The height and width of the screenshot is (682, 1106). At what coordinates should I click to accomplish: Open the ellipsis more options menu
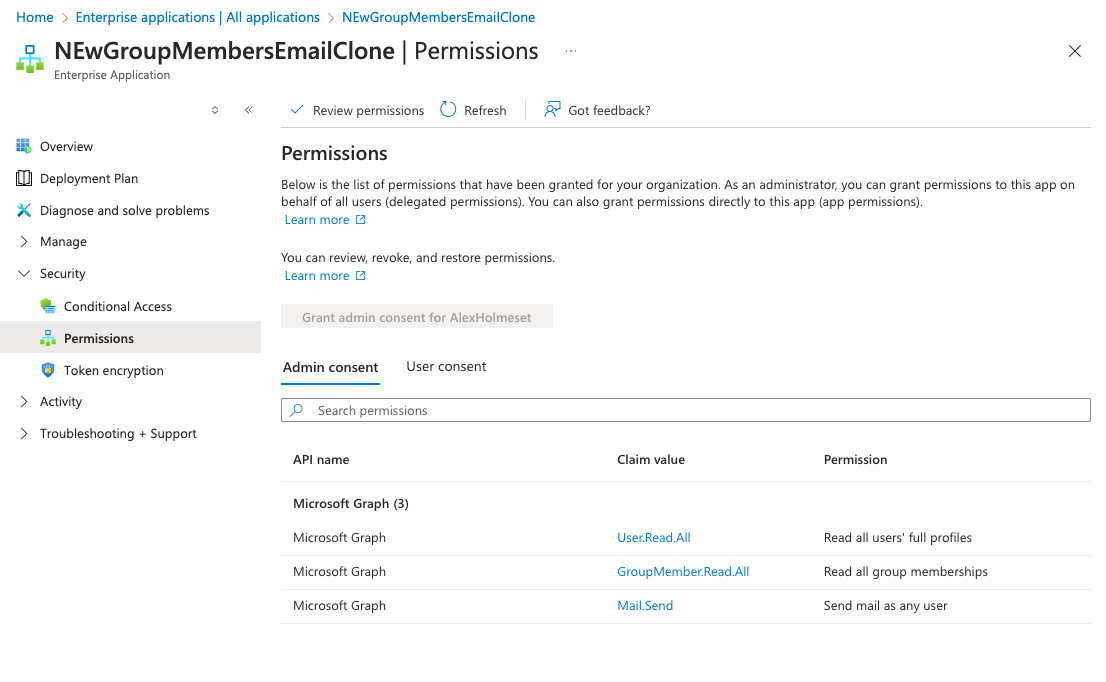571,51
